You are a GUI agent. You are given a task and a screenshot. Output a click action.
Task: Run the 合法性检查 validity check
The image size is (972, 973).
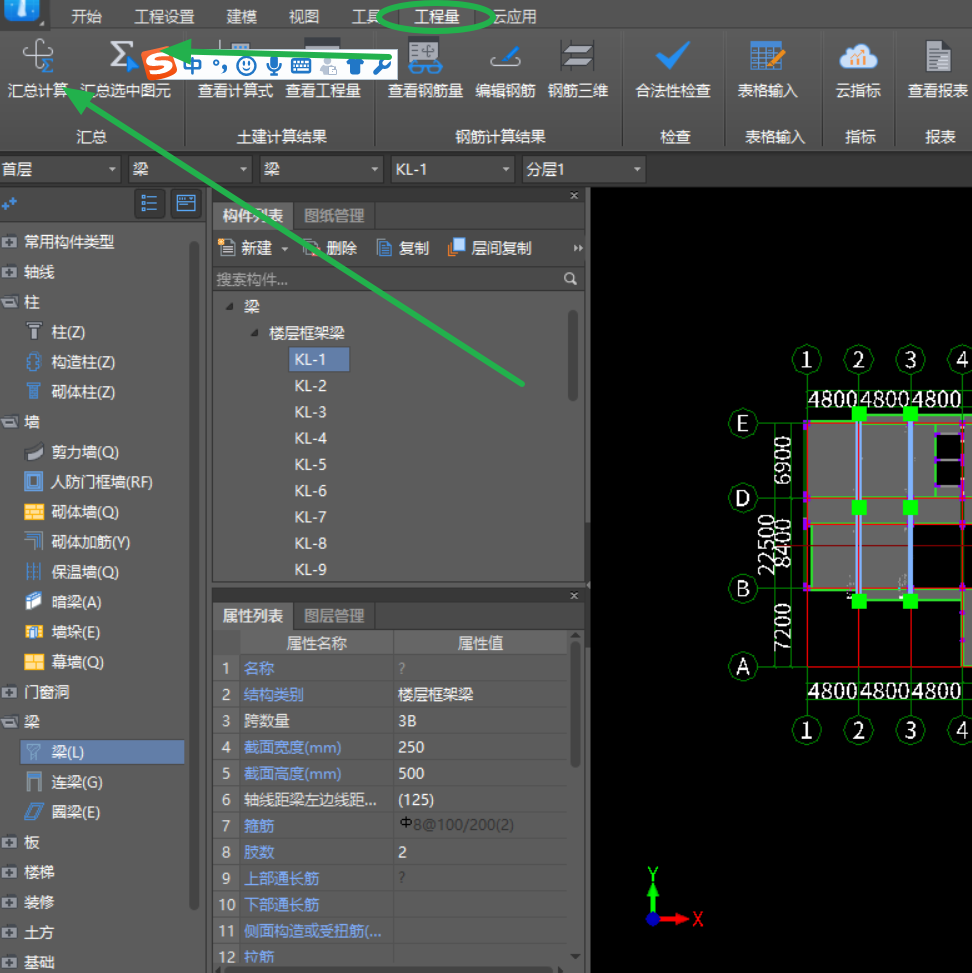click(673, 56)
